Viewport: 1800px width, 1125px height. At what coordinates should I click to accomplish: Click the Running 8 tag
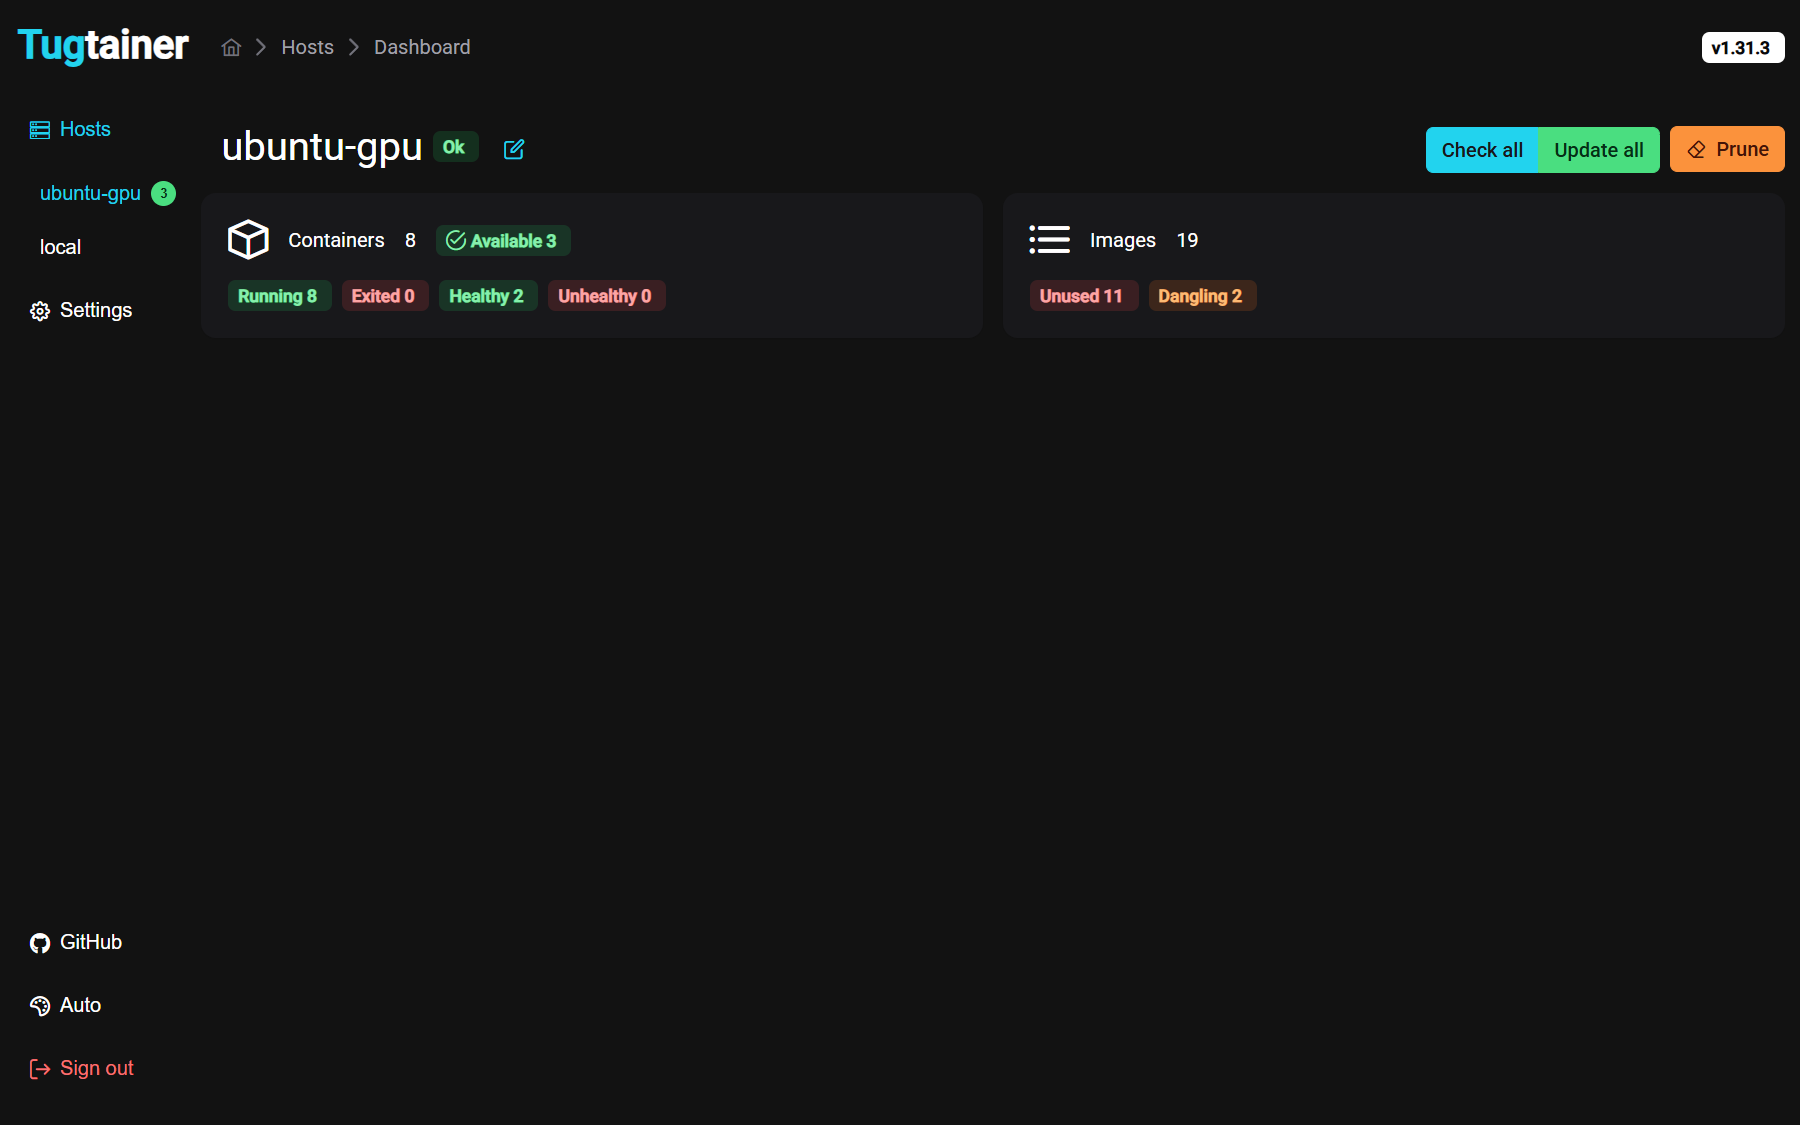pyautogui.click(x=279, y=296)
